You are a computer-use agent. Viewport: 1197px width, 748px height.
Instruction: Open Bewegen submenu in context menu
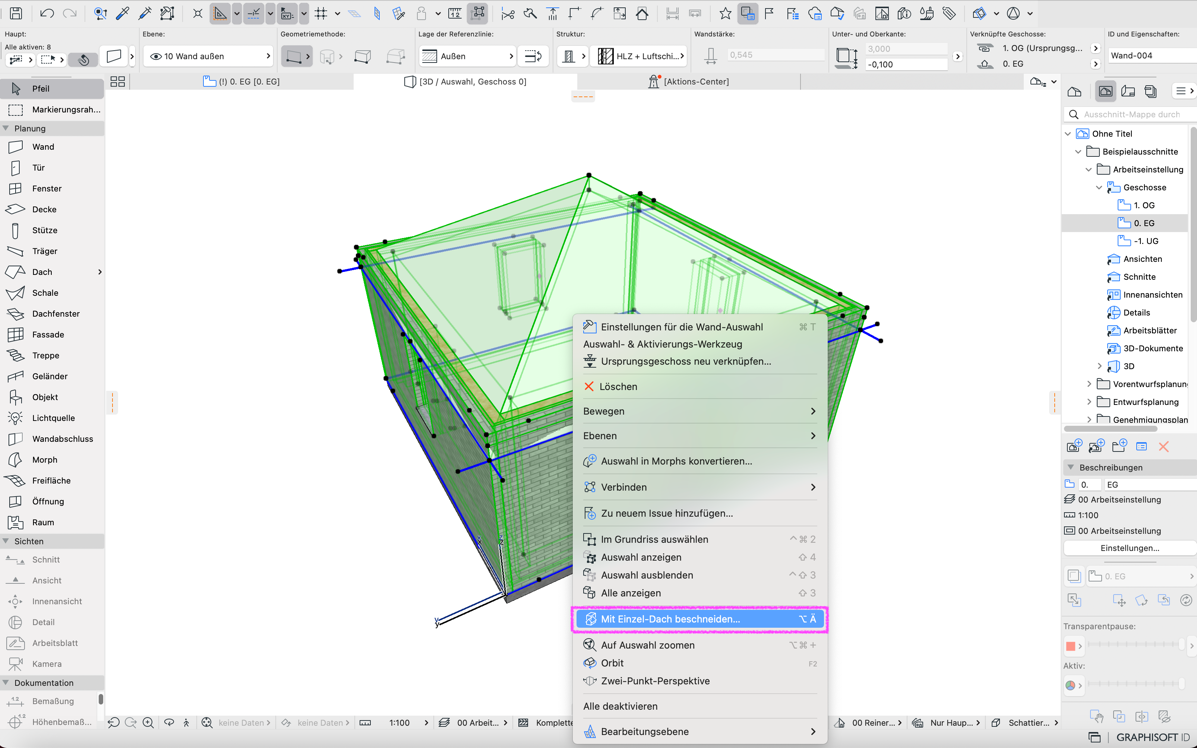pos(699,411)
